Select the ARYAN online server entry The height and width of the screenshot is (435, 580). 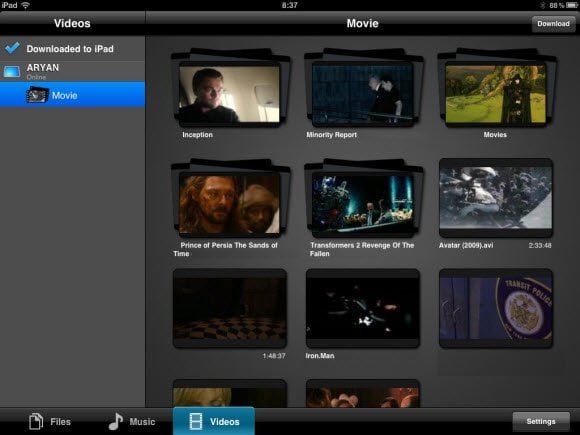click(x=72, y=71)
